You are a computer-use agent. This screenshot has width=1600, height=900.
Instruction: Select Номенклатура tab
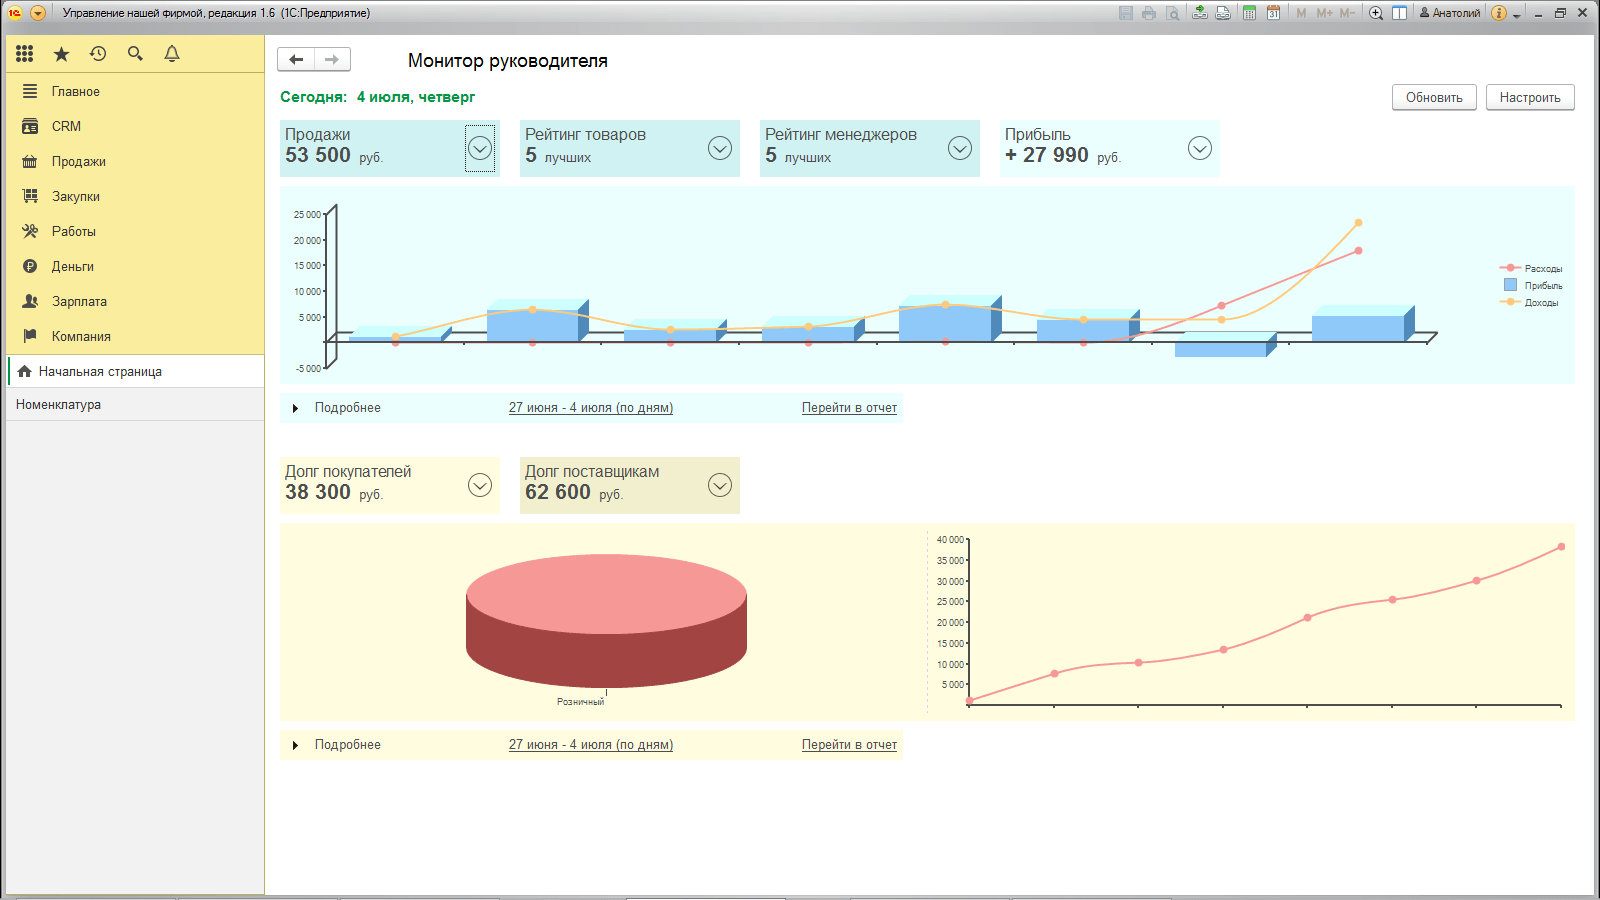(135, 404)
